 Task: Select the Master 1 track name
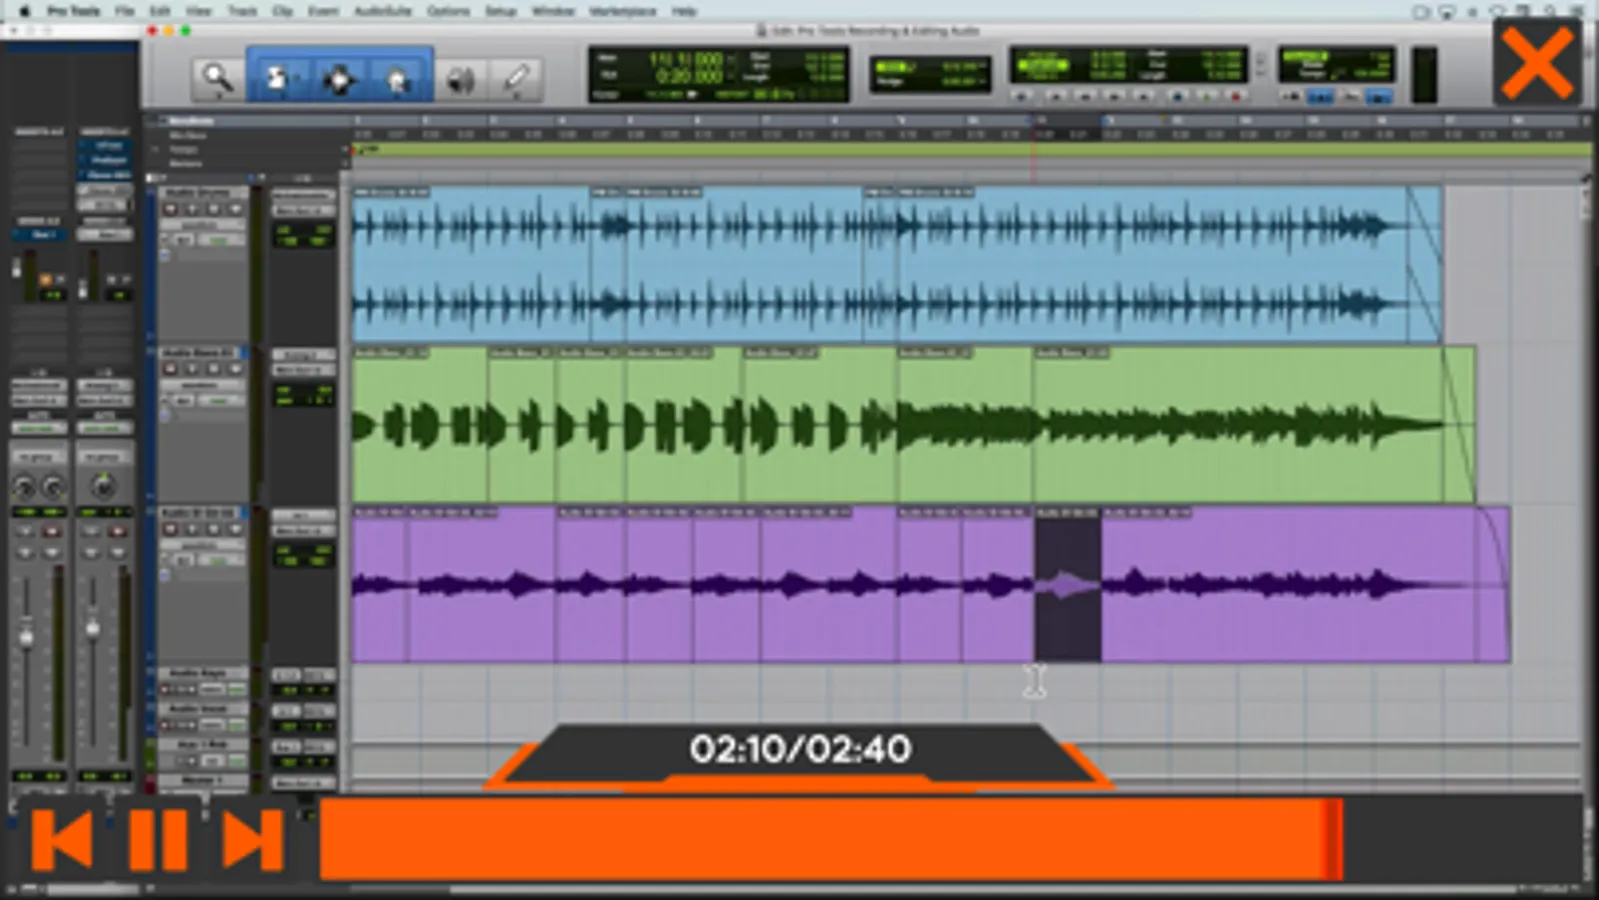click(201, 779)
